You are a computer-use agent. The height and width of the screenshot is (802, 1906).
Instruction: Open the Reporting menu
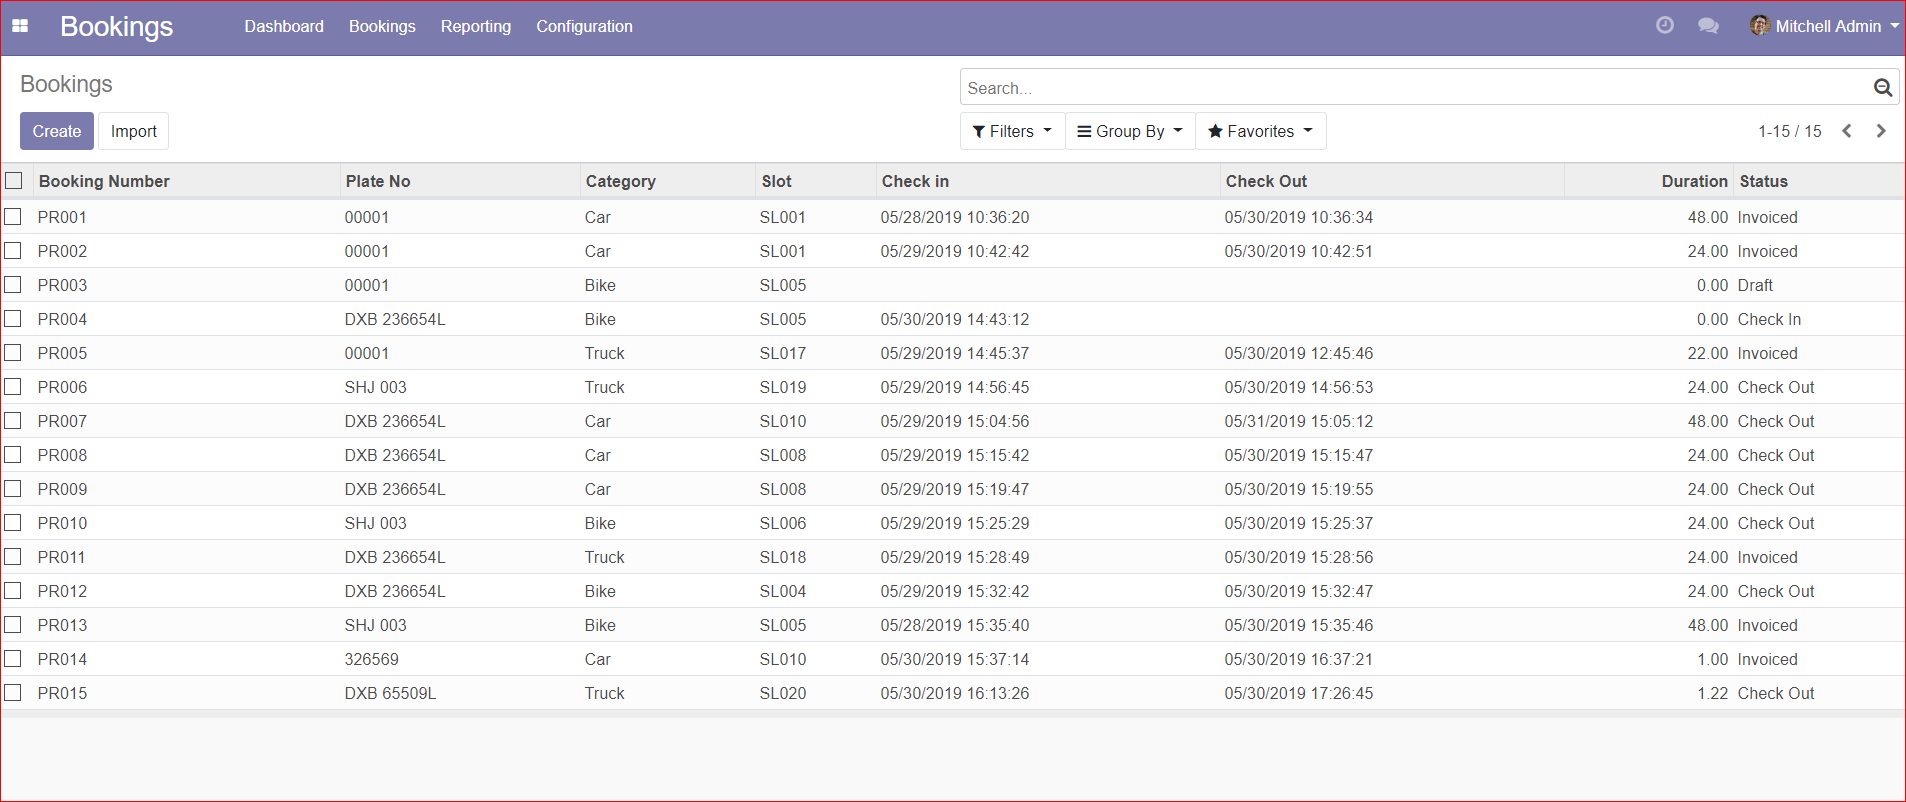click(475, 26)
